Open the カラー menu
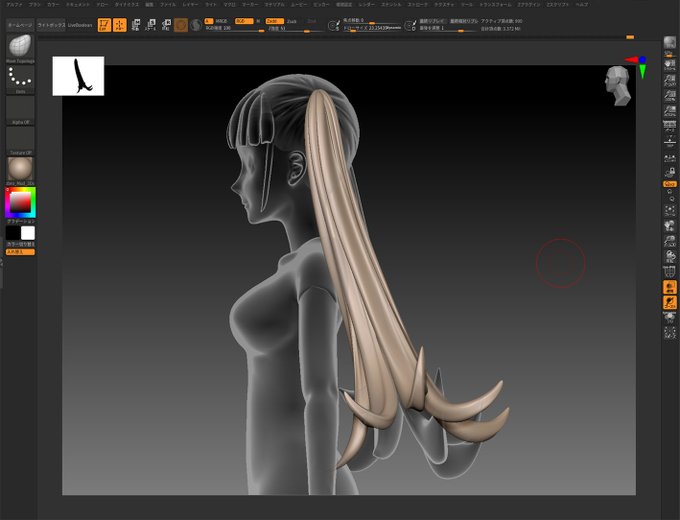 [x=53, y=4]
